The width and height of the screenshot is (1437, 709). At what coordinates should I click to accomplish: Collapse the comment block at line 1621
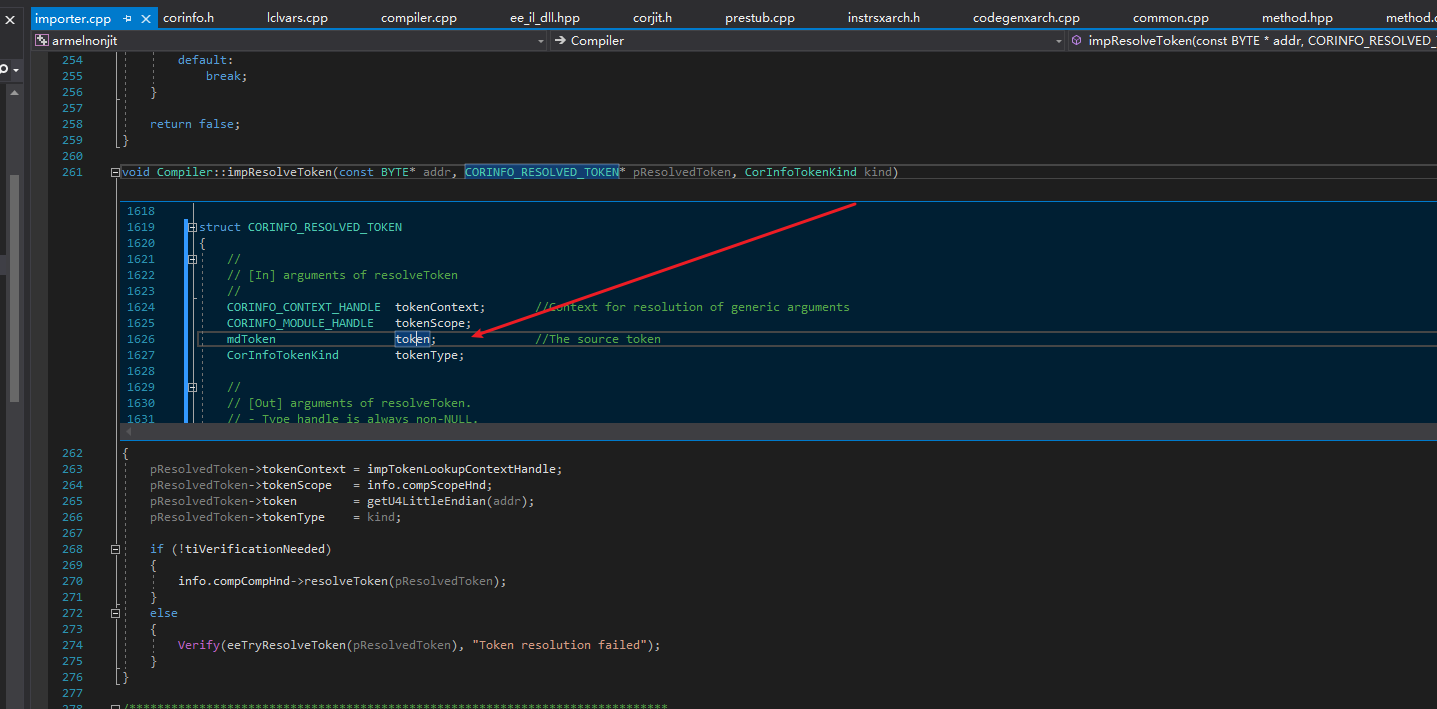click(x=191, y=259)
